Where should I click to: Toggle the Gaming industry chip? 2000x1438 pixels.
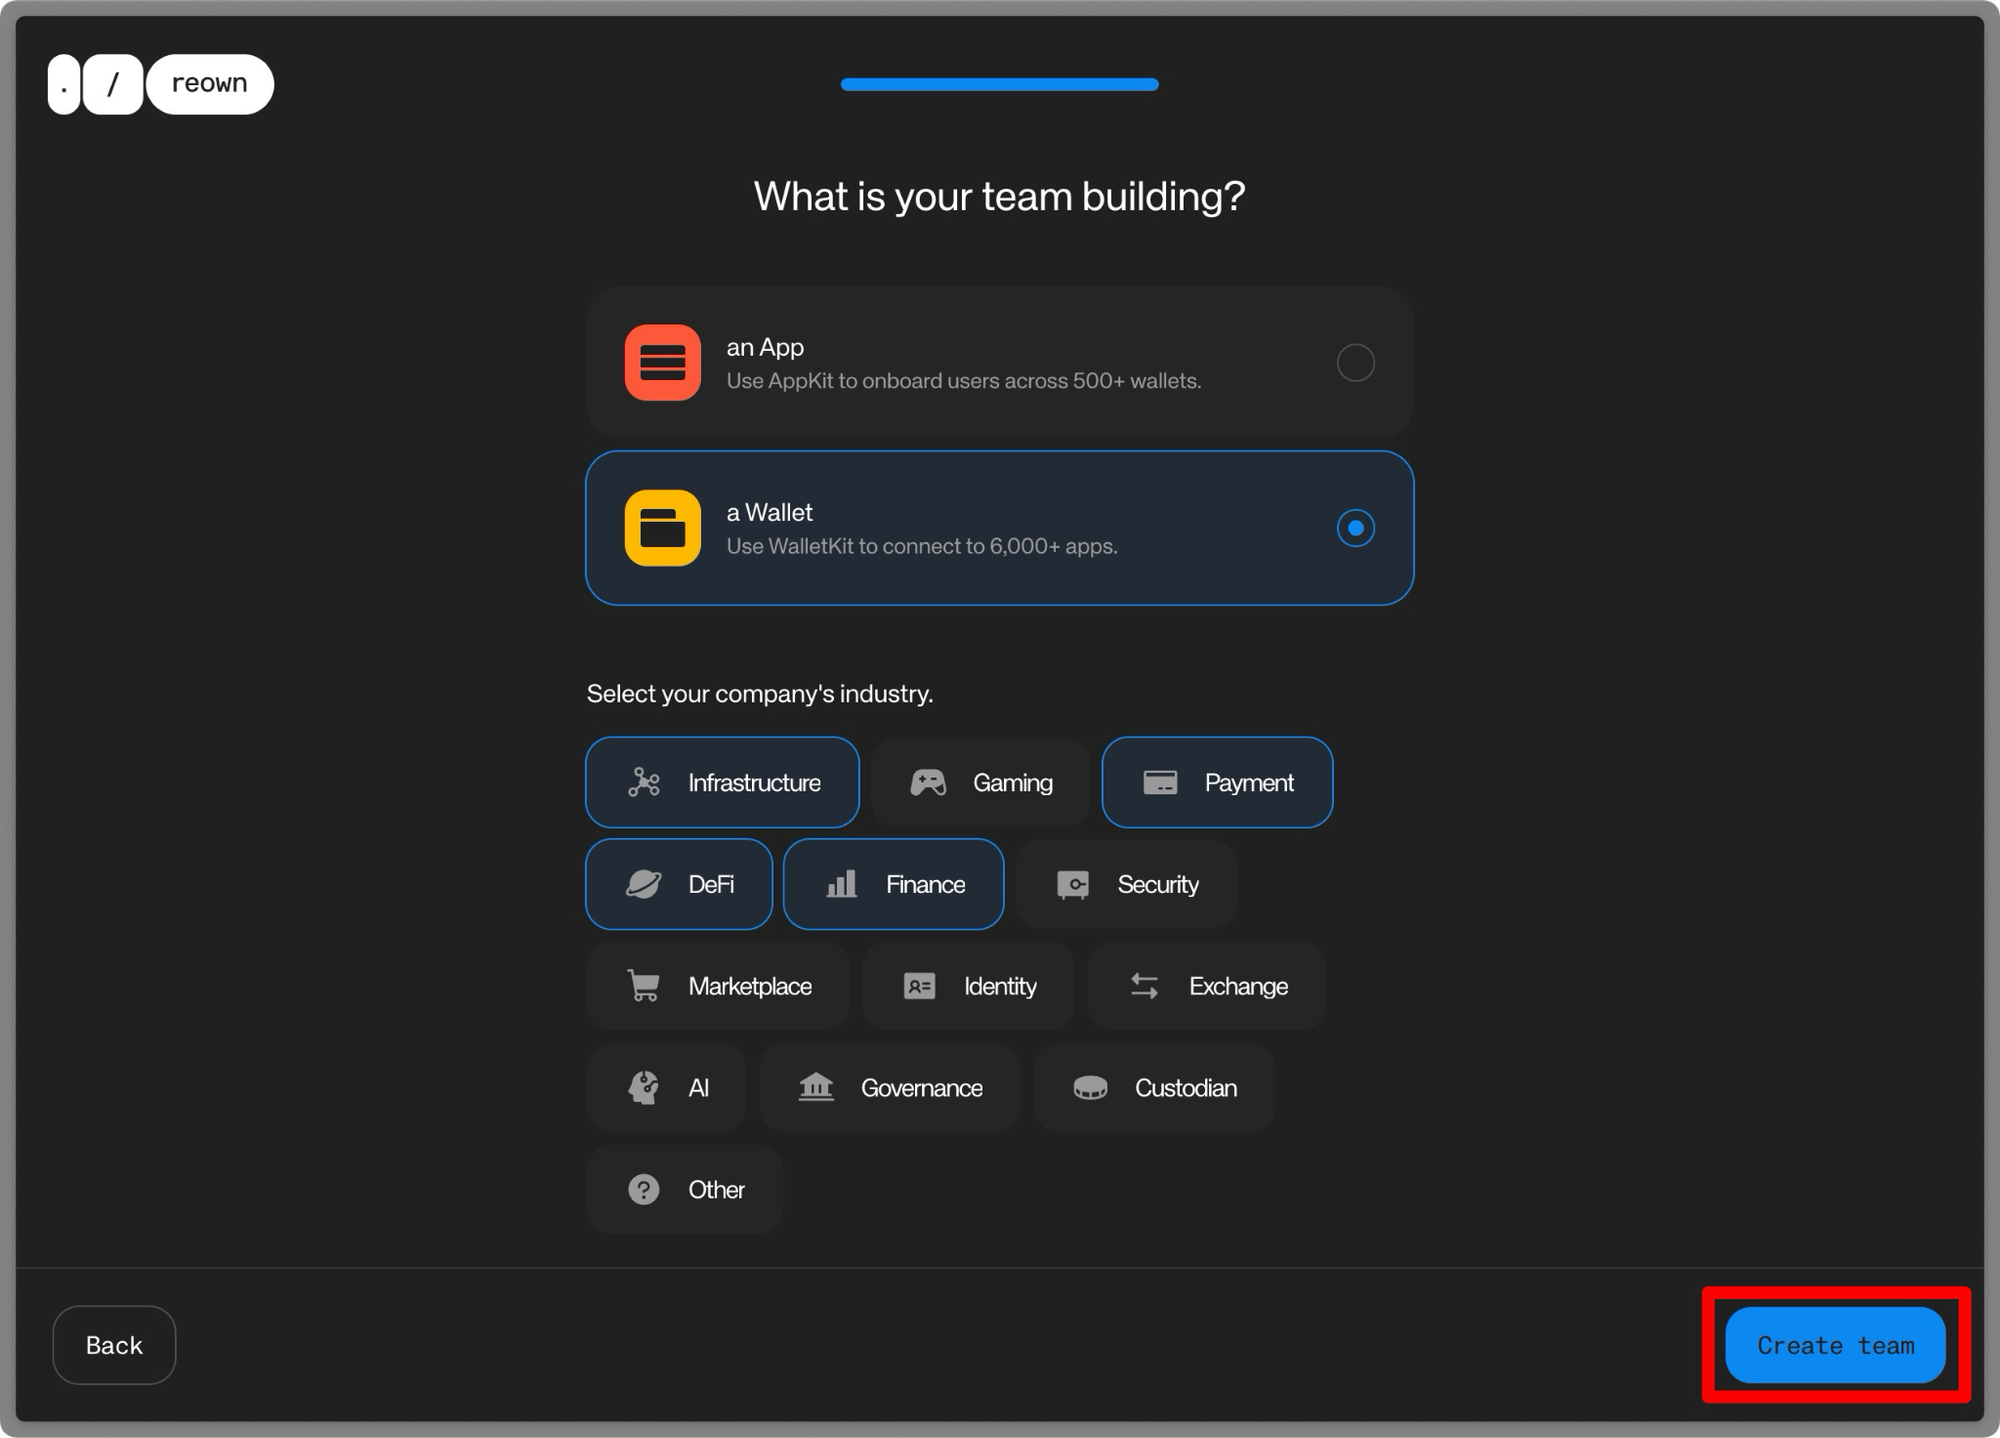(x=980, y=782)
